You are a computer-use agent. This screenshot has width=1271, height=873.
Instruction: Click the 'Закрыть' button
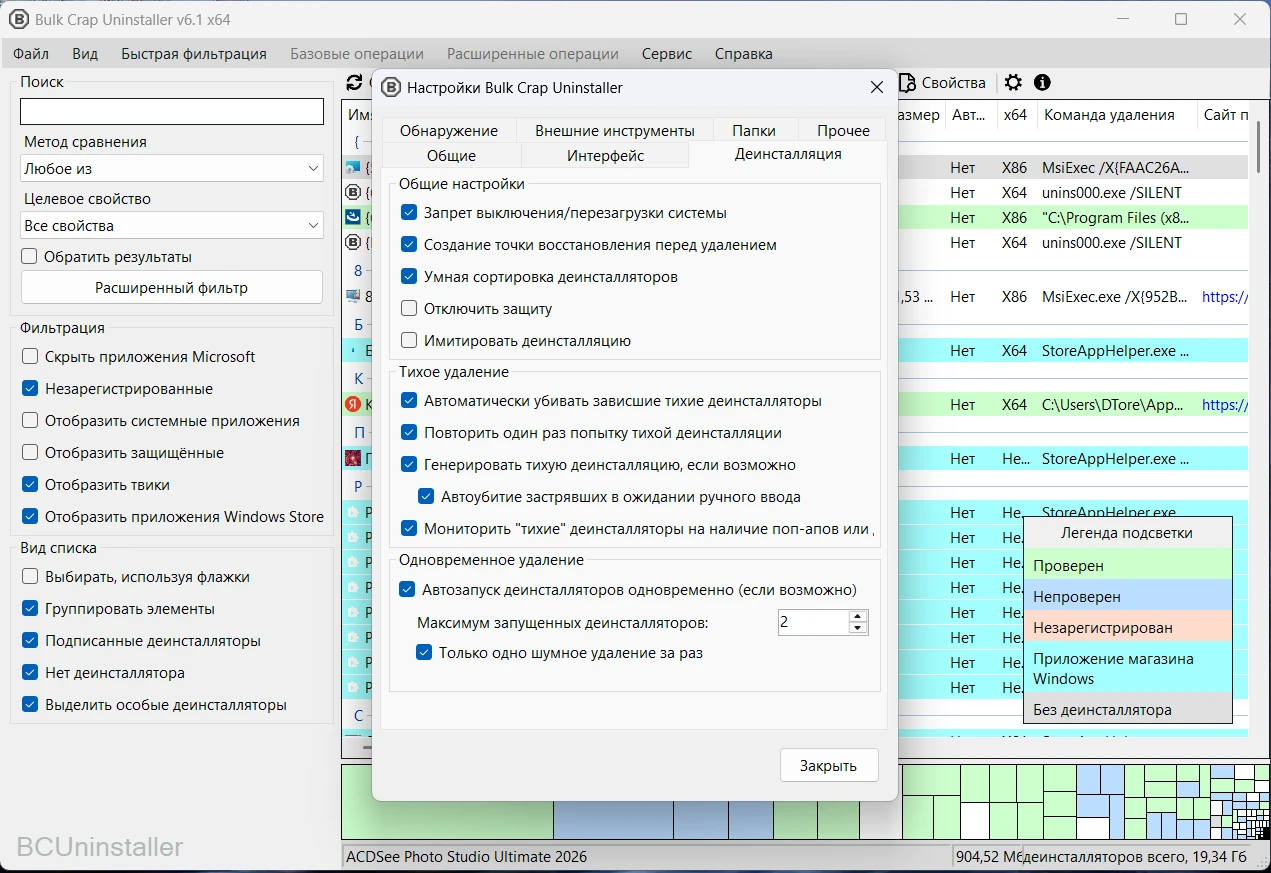click(828, 766)
